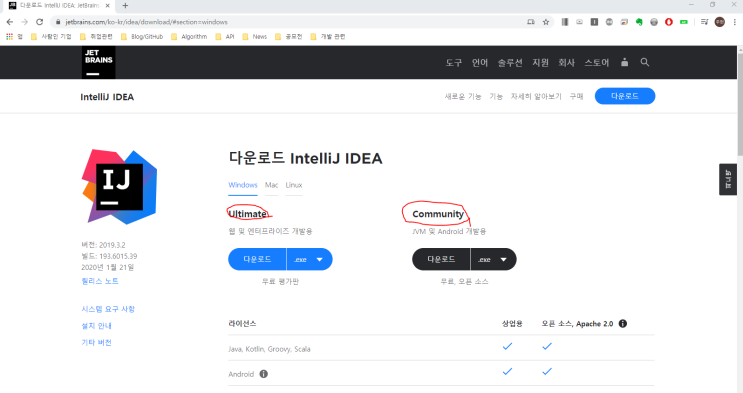
Task: Open the Chrome profile avatar
Action: coord(719,22)
